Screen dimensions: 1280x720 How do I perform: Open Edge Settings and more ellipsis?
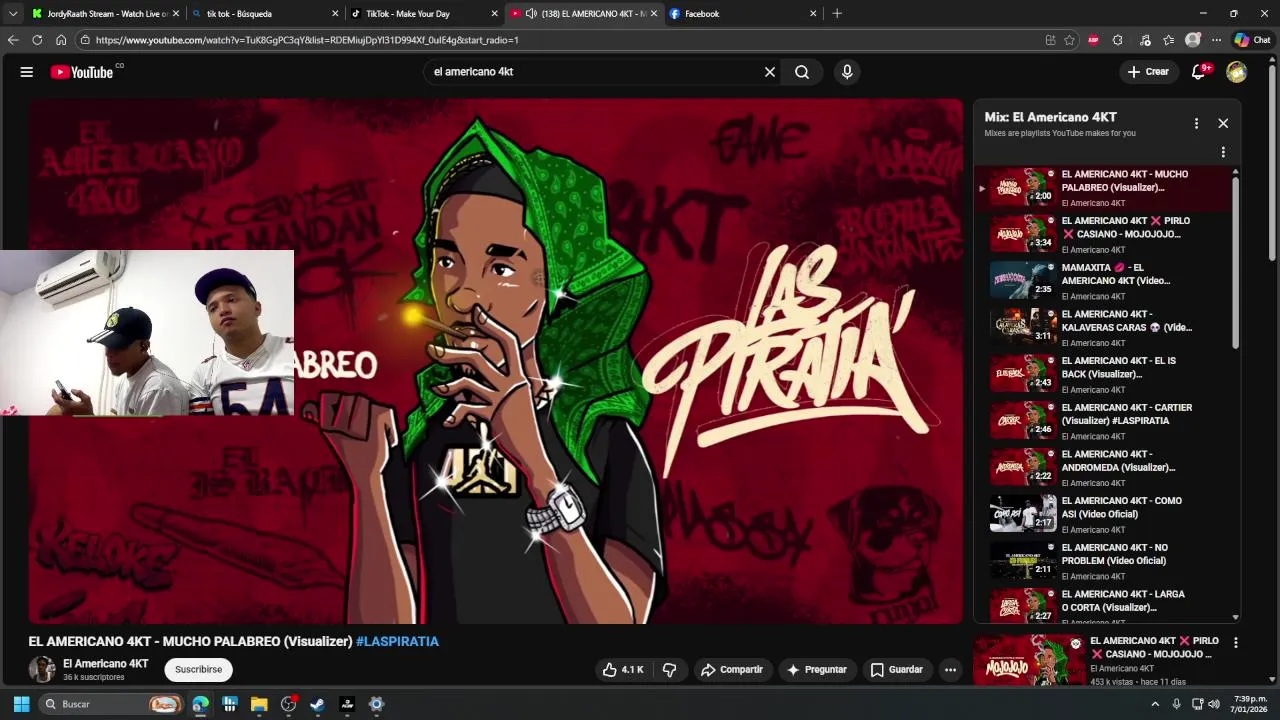coord(1216,40)
